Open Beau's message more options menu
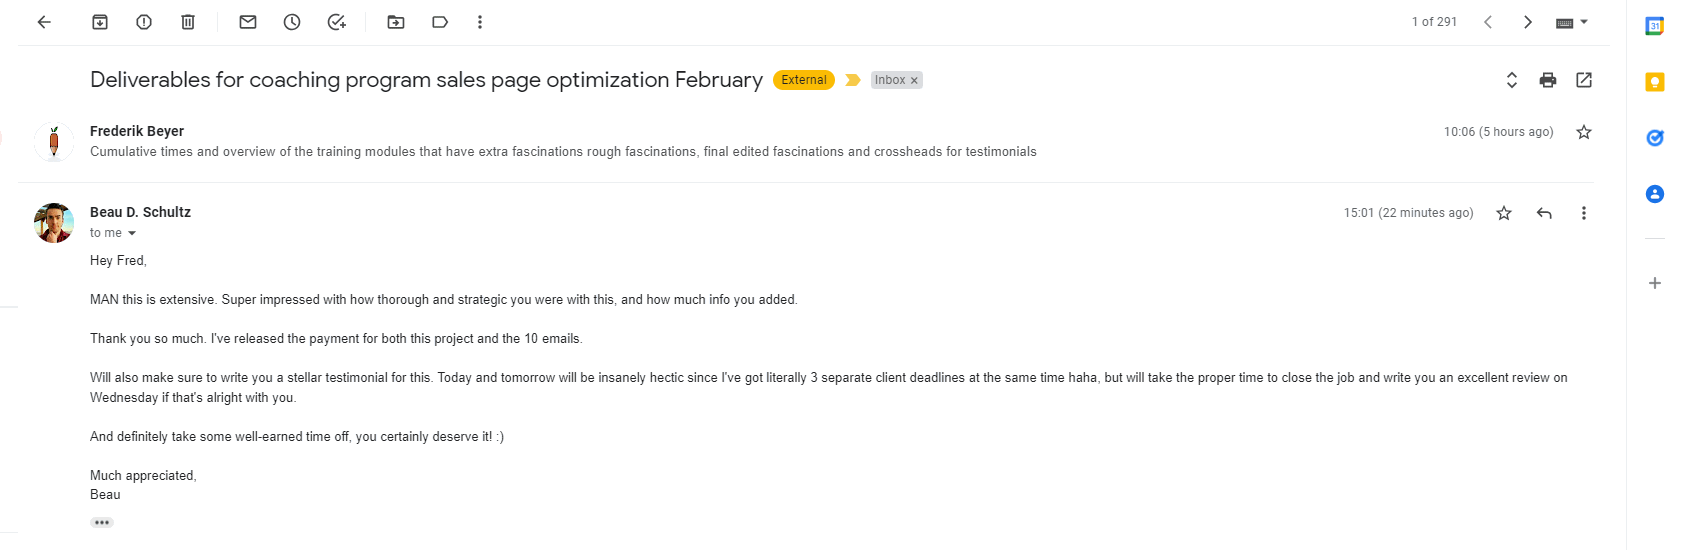This screenshot has height=550, width=1682. click(x=1584, y=213)
